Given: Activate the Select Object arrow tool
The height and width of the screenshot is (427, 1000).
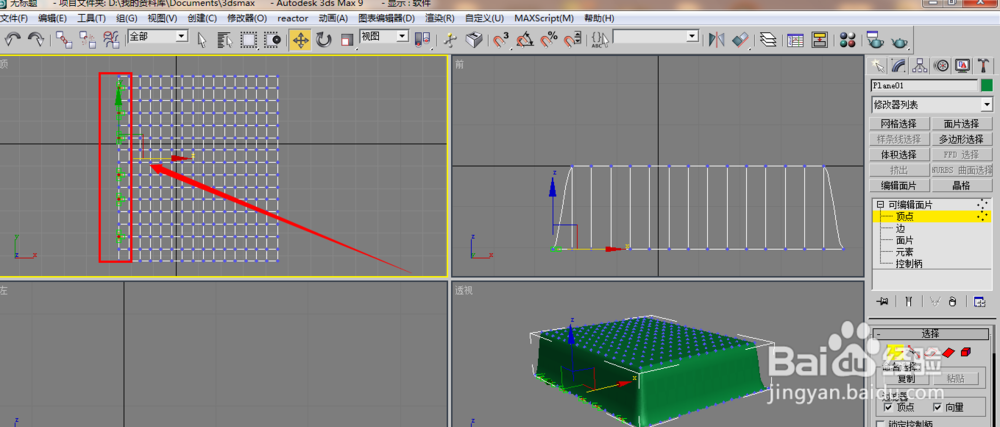Looking at the screenshot, I should [x=202, y=40].
